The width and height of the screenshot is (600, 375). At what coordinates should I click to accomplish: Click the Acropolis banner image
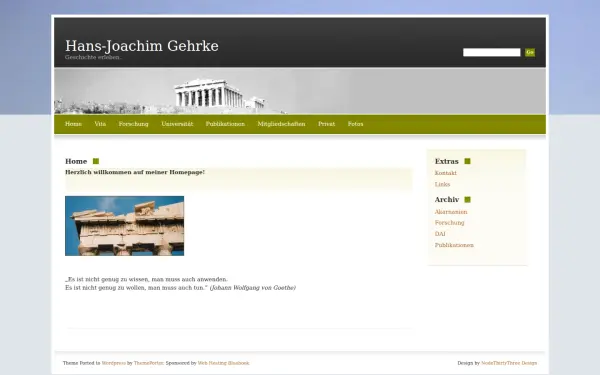(300, 91)
